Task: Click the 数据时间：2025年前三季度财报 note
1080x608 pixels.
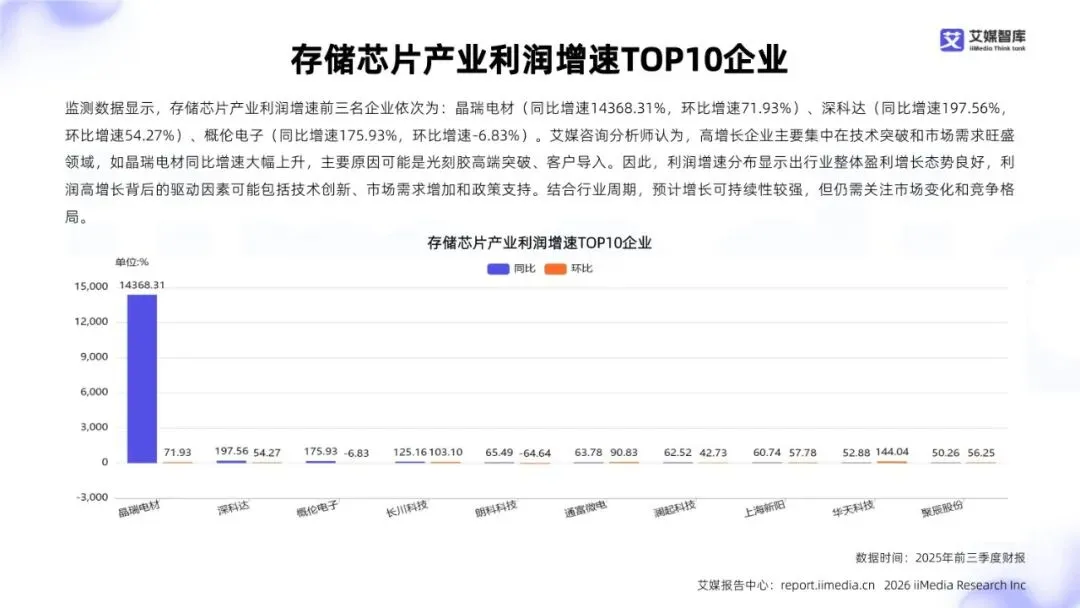Action: point(940,558)
